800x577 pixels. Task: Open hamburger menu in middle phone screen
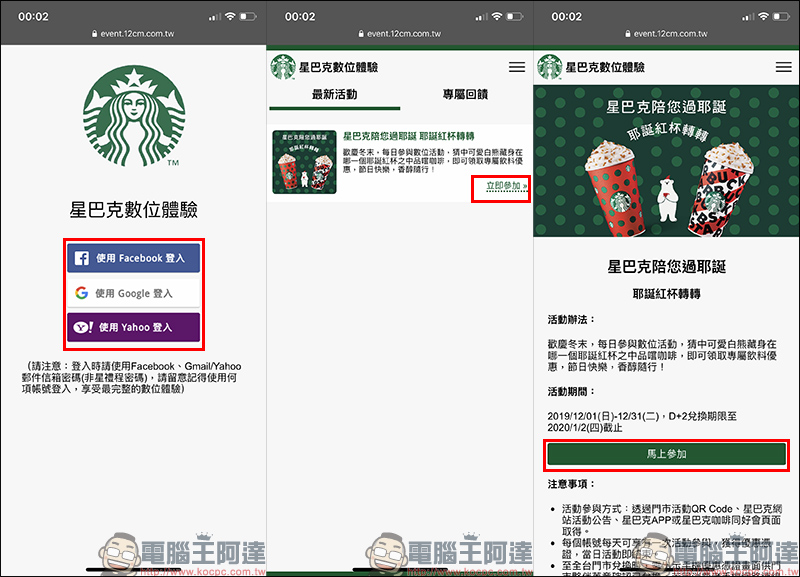pos(517,67)
